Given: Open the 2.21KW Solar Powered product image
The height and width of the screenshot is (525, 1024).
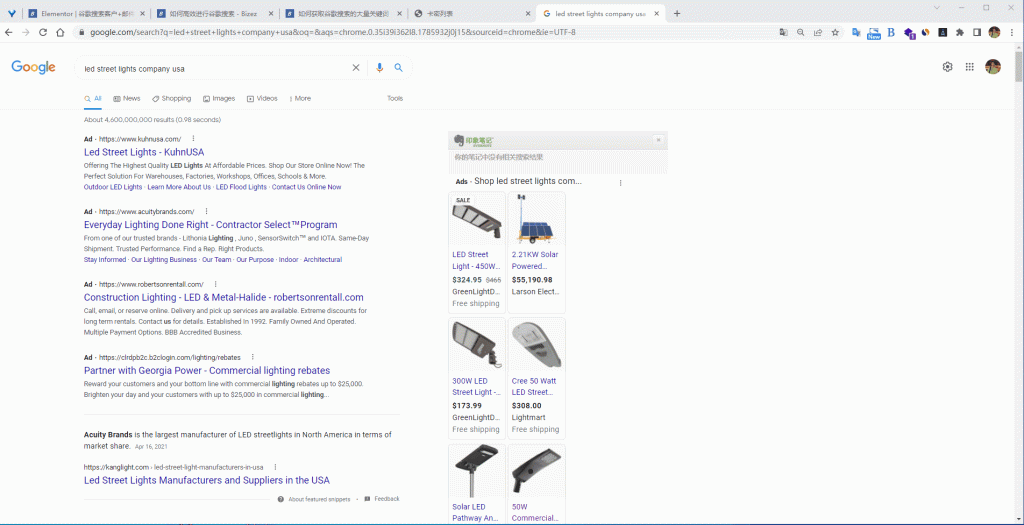Looking at the screenshot, I should pyautogui.click(x=536, y=219).
